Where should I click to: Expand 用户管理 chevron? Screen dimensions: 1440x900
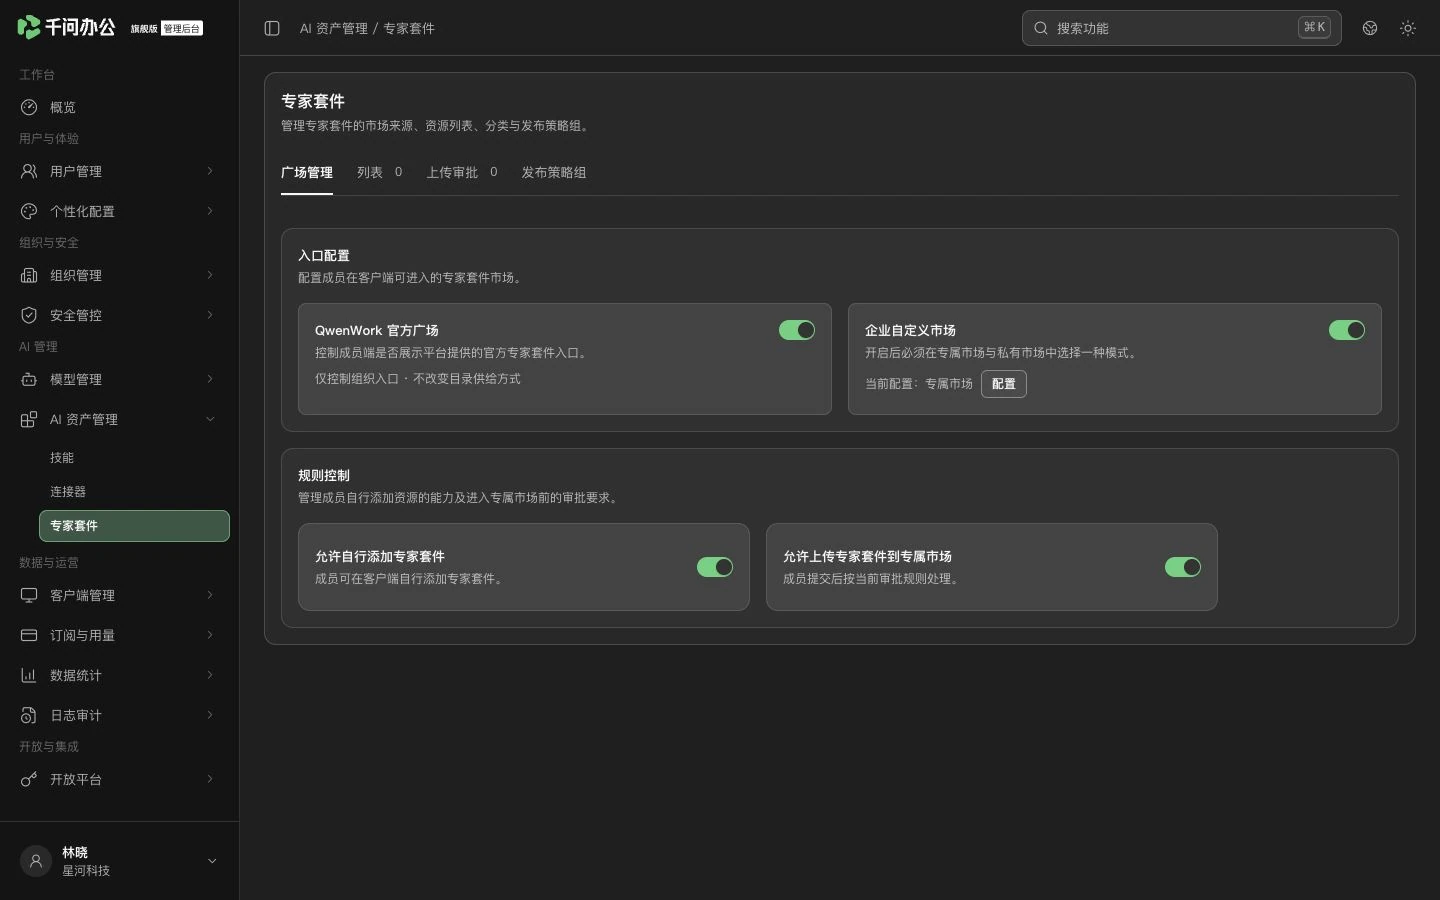[210, 171]
